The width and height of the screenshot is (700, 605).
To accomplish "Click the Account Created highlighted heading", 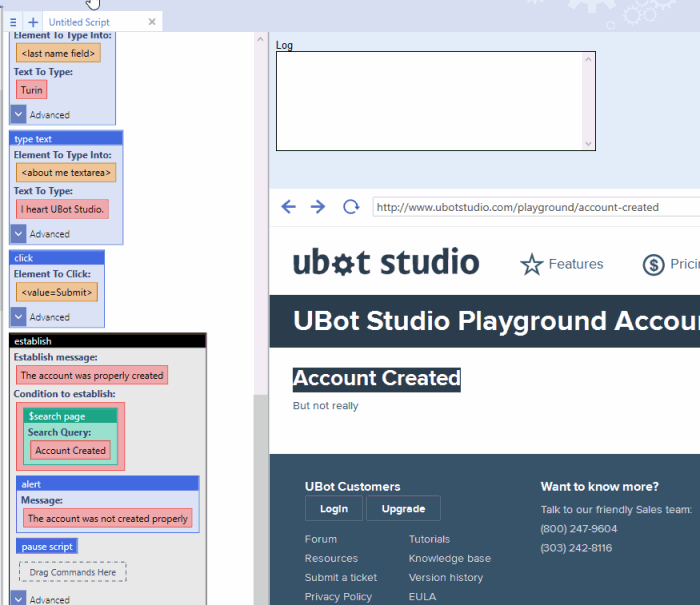I will (376, 379).
